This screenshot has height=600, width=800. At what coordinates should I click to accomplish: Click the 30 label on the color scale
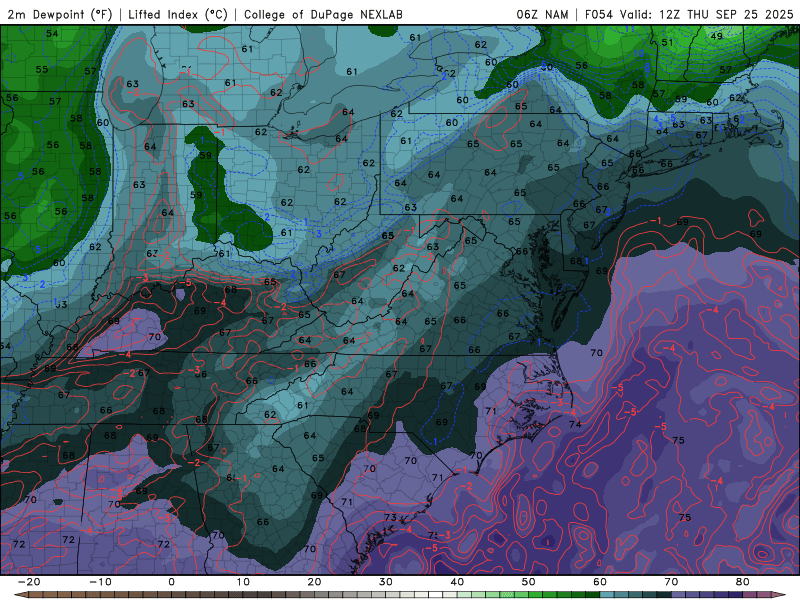tap(386, 582)
